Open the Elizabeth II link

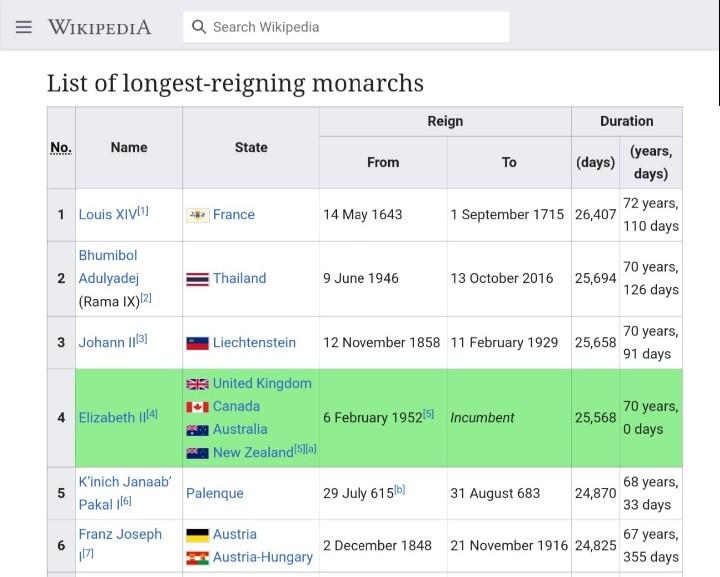tap(112, 418)
